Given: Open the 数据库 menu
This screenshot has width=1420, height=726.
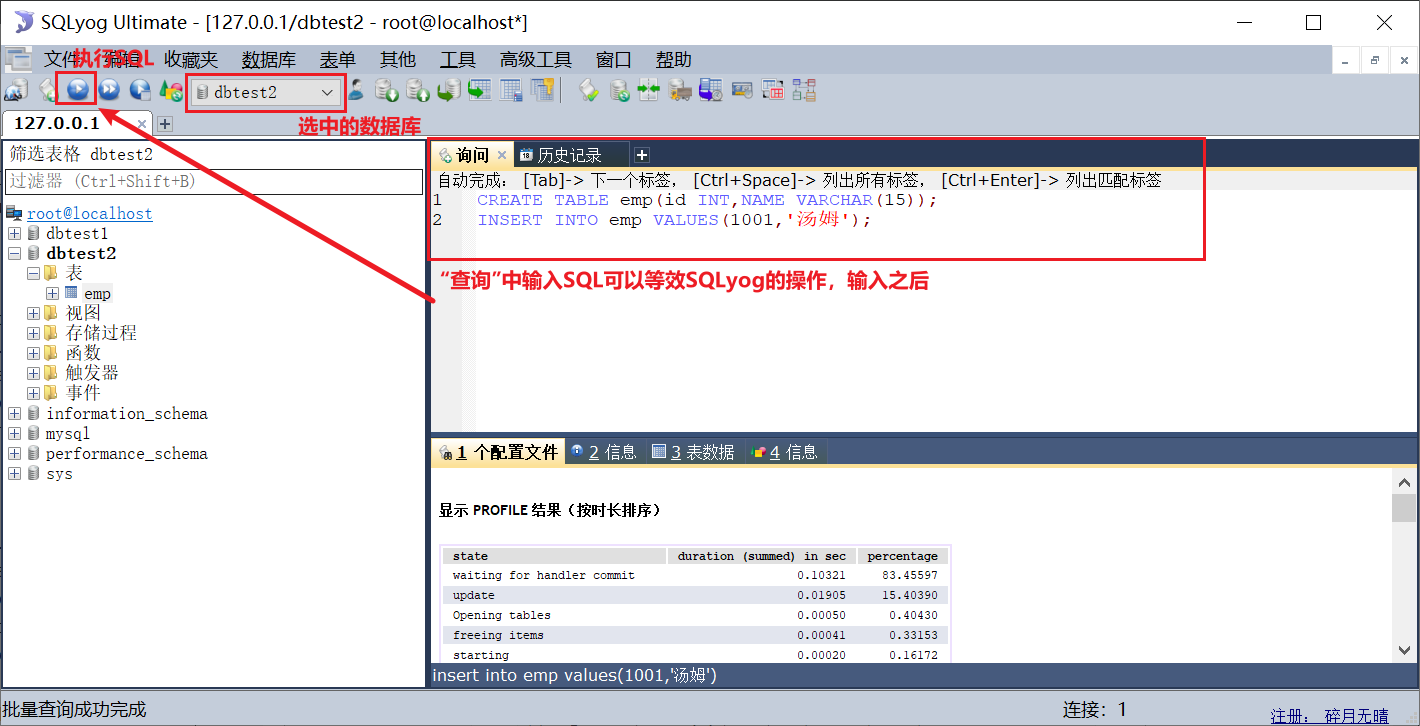Looking at the screenshot, I should coord(269,60).
